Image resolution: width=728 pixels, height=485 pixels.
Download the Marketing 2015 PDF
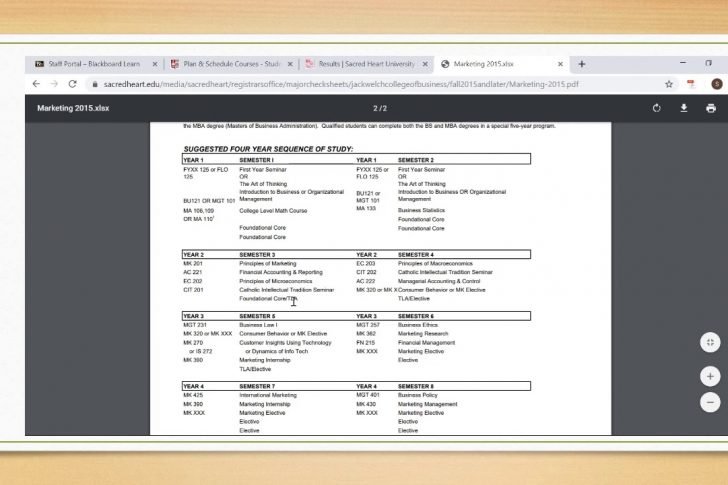684,108
